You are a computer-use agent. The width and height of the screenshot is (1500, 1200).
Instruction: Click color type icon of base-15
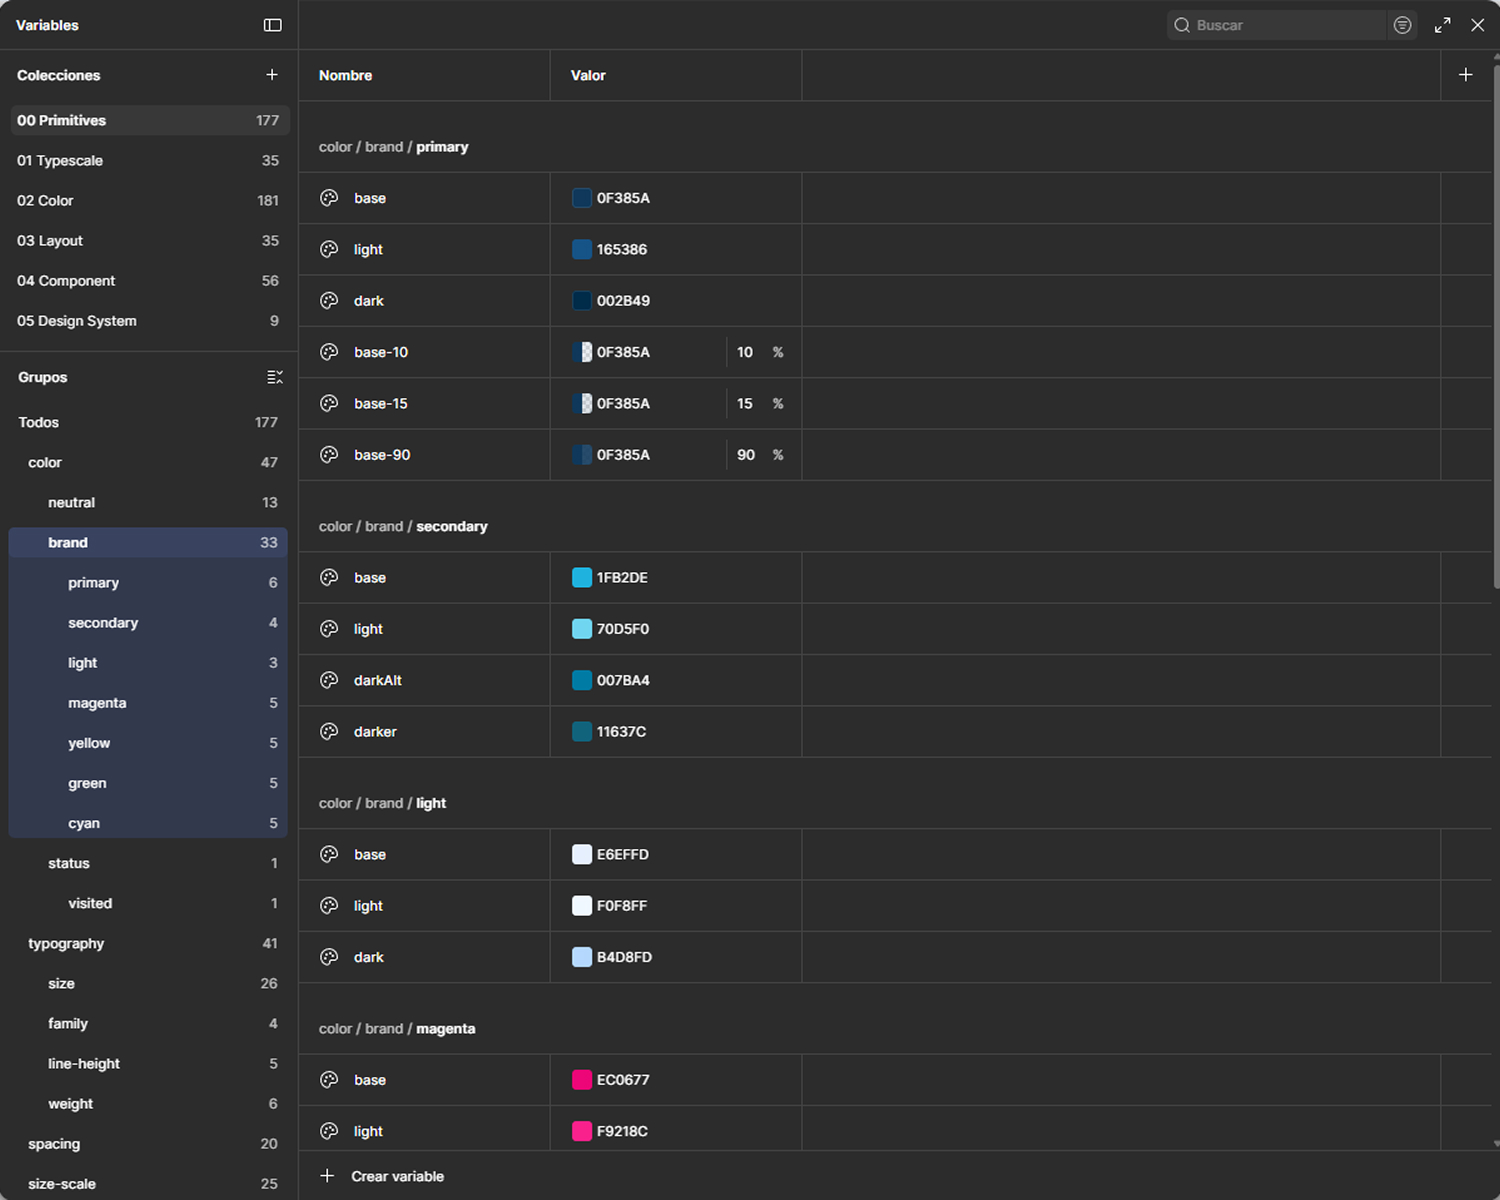(329, 403)
